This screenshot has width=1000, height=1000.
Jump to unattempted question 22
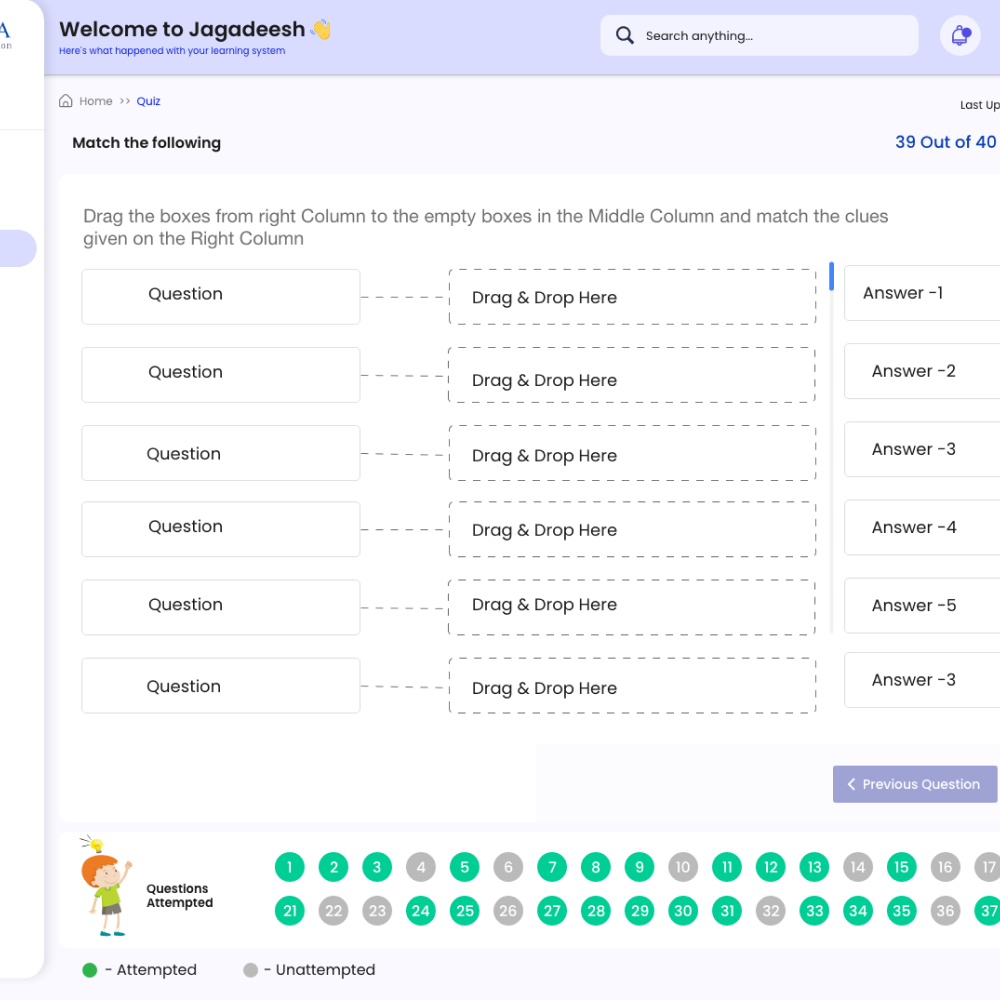334,911
